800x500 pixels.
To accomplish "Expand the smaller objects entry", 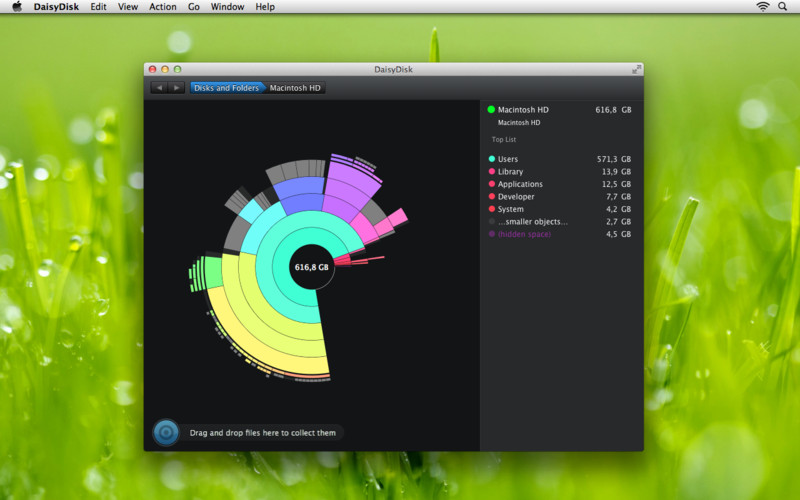I will (532, 221).
